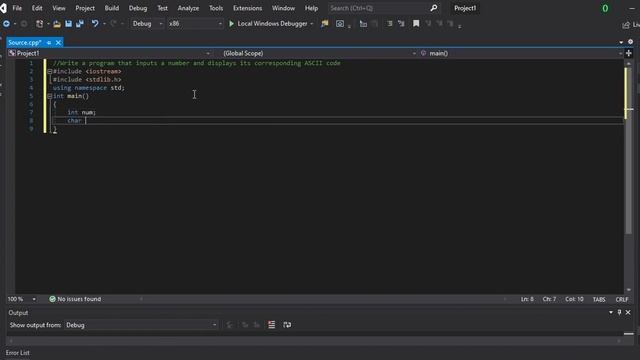Open the Project menu
This screenshot has width=640, height=360.
85,8
